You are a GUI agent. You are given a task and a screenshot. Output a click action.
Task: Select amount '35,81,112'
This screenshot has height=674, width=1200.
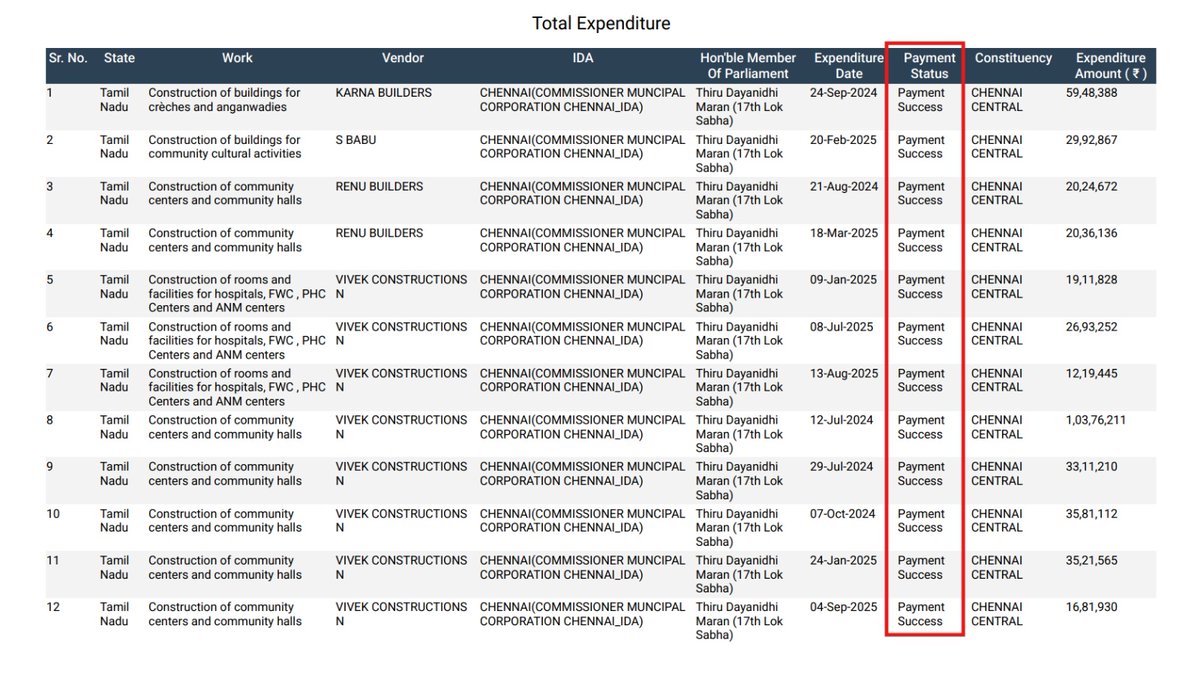tap(1092, 514)
